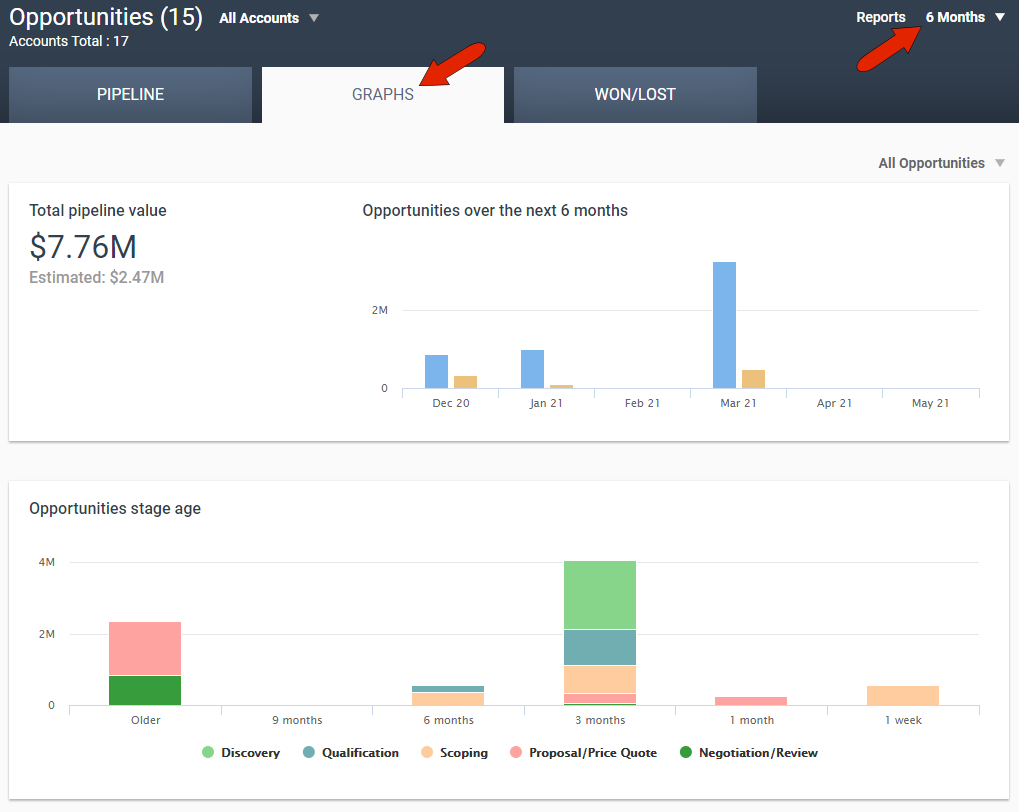Select the orange Mar 21 bar
This screenshot has height=812, width=1019.
point(753,379)
